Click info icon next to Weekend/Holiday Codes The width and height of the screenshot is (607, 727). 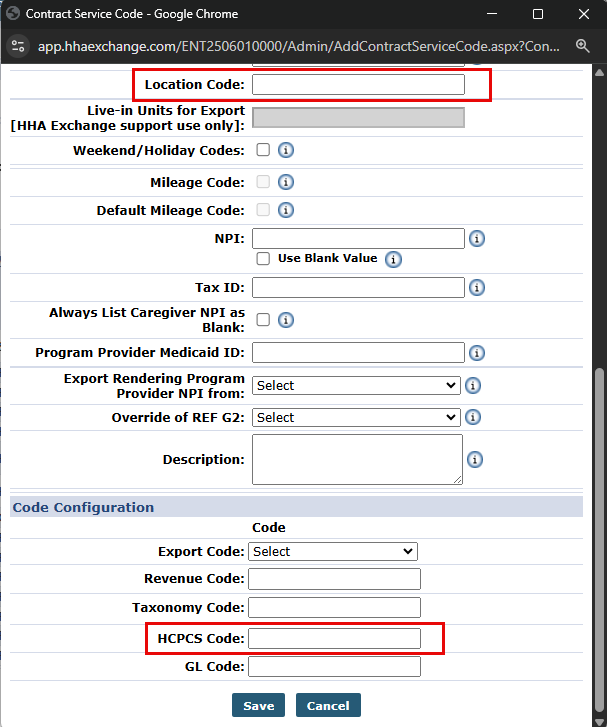coord(286,150)
